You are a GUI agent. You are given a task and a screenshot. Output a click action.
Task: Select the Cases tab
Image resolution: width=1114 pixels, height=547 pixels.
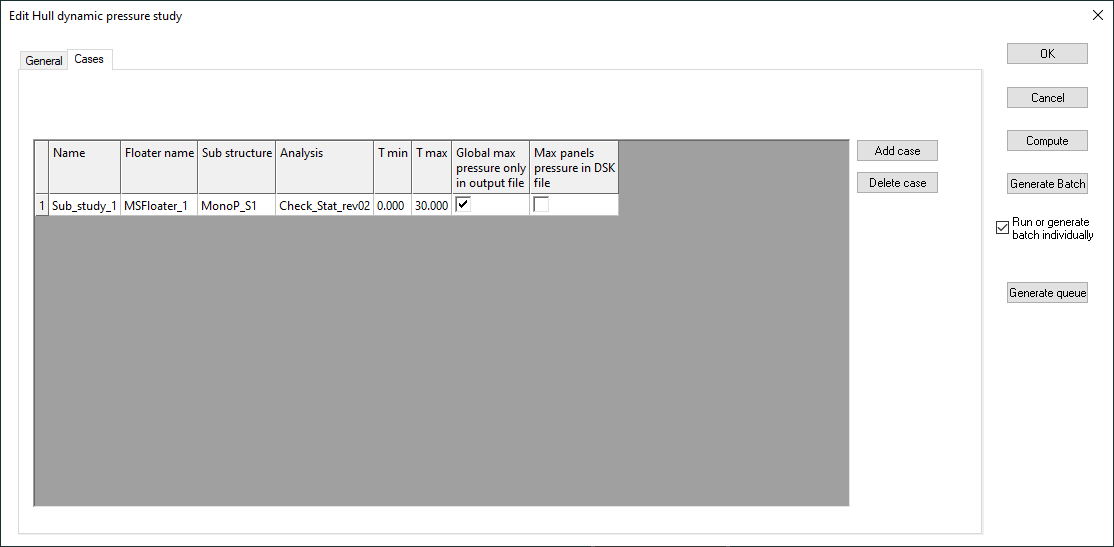point(90,59)
